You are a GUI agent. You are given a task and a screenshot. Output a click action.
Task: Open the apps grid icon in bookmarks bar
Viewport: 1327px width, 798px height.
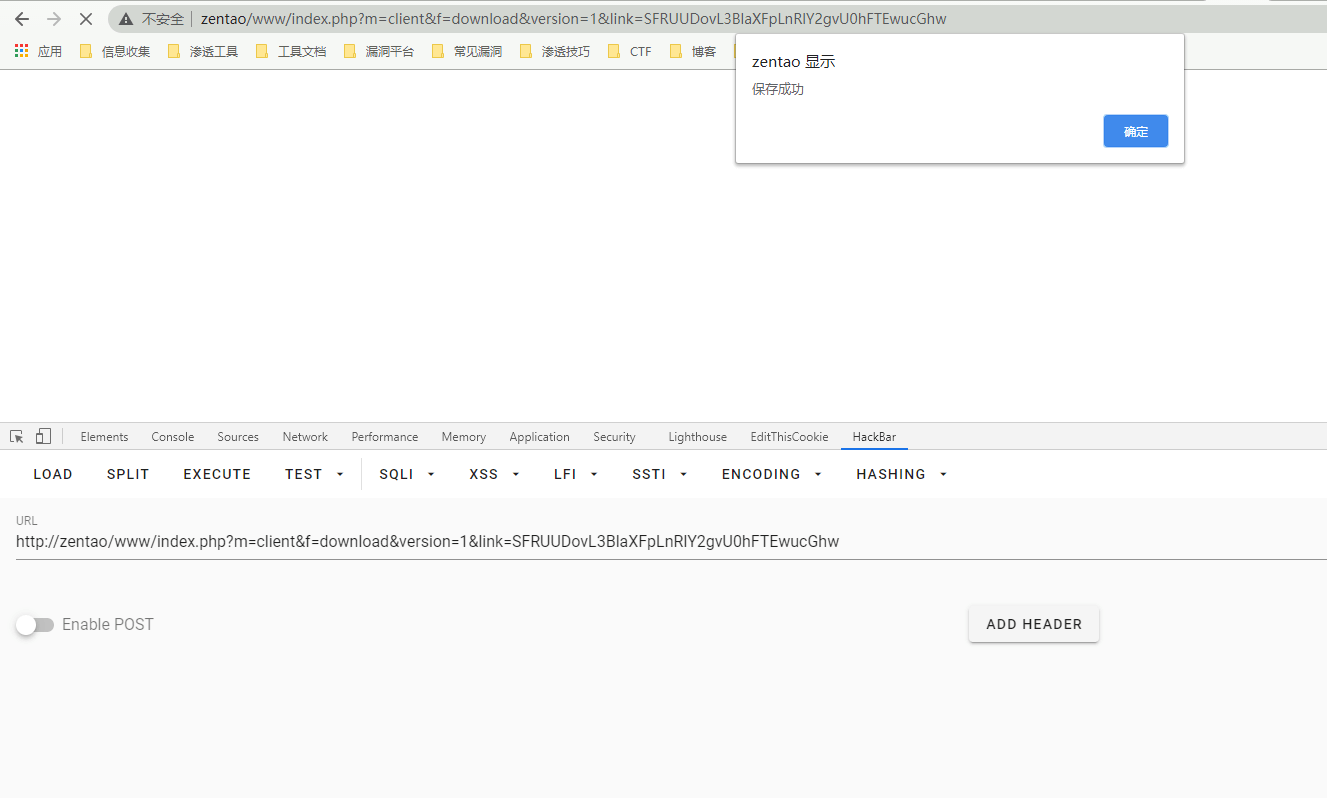[x=22, y=51]
